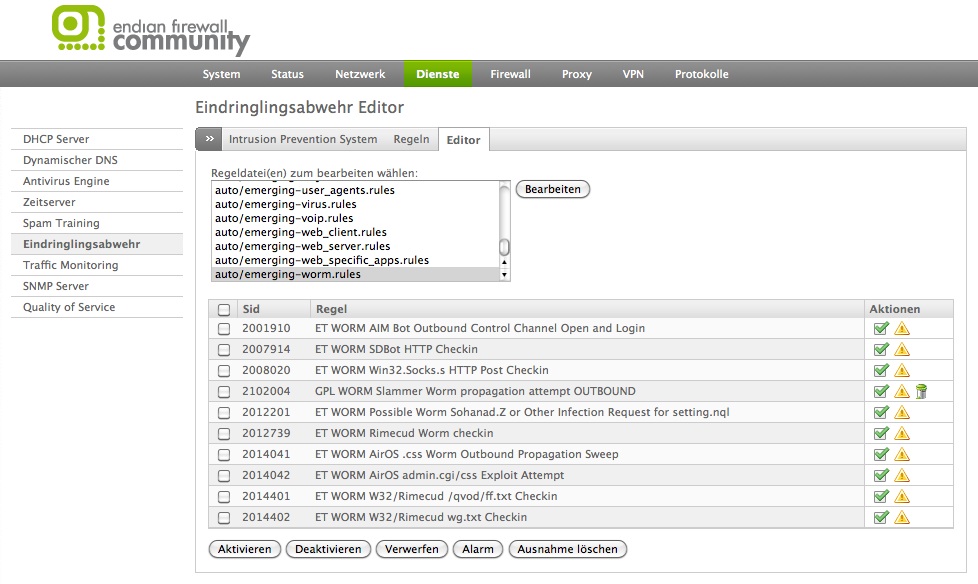Select auto/emerging-virus.rules in the list

(285, 204)
